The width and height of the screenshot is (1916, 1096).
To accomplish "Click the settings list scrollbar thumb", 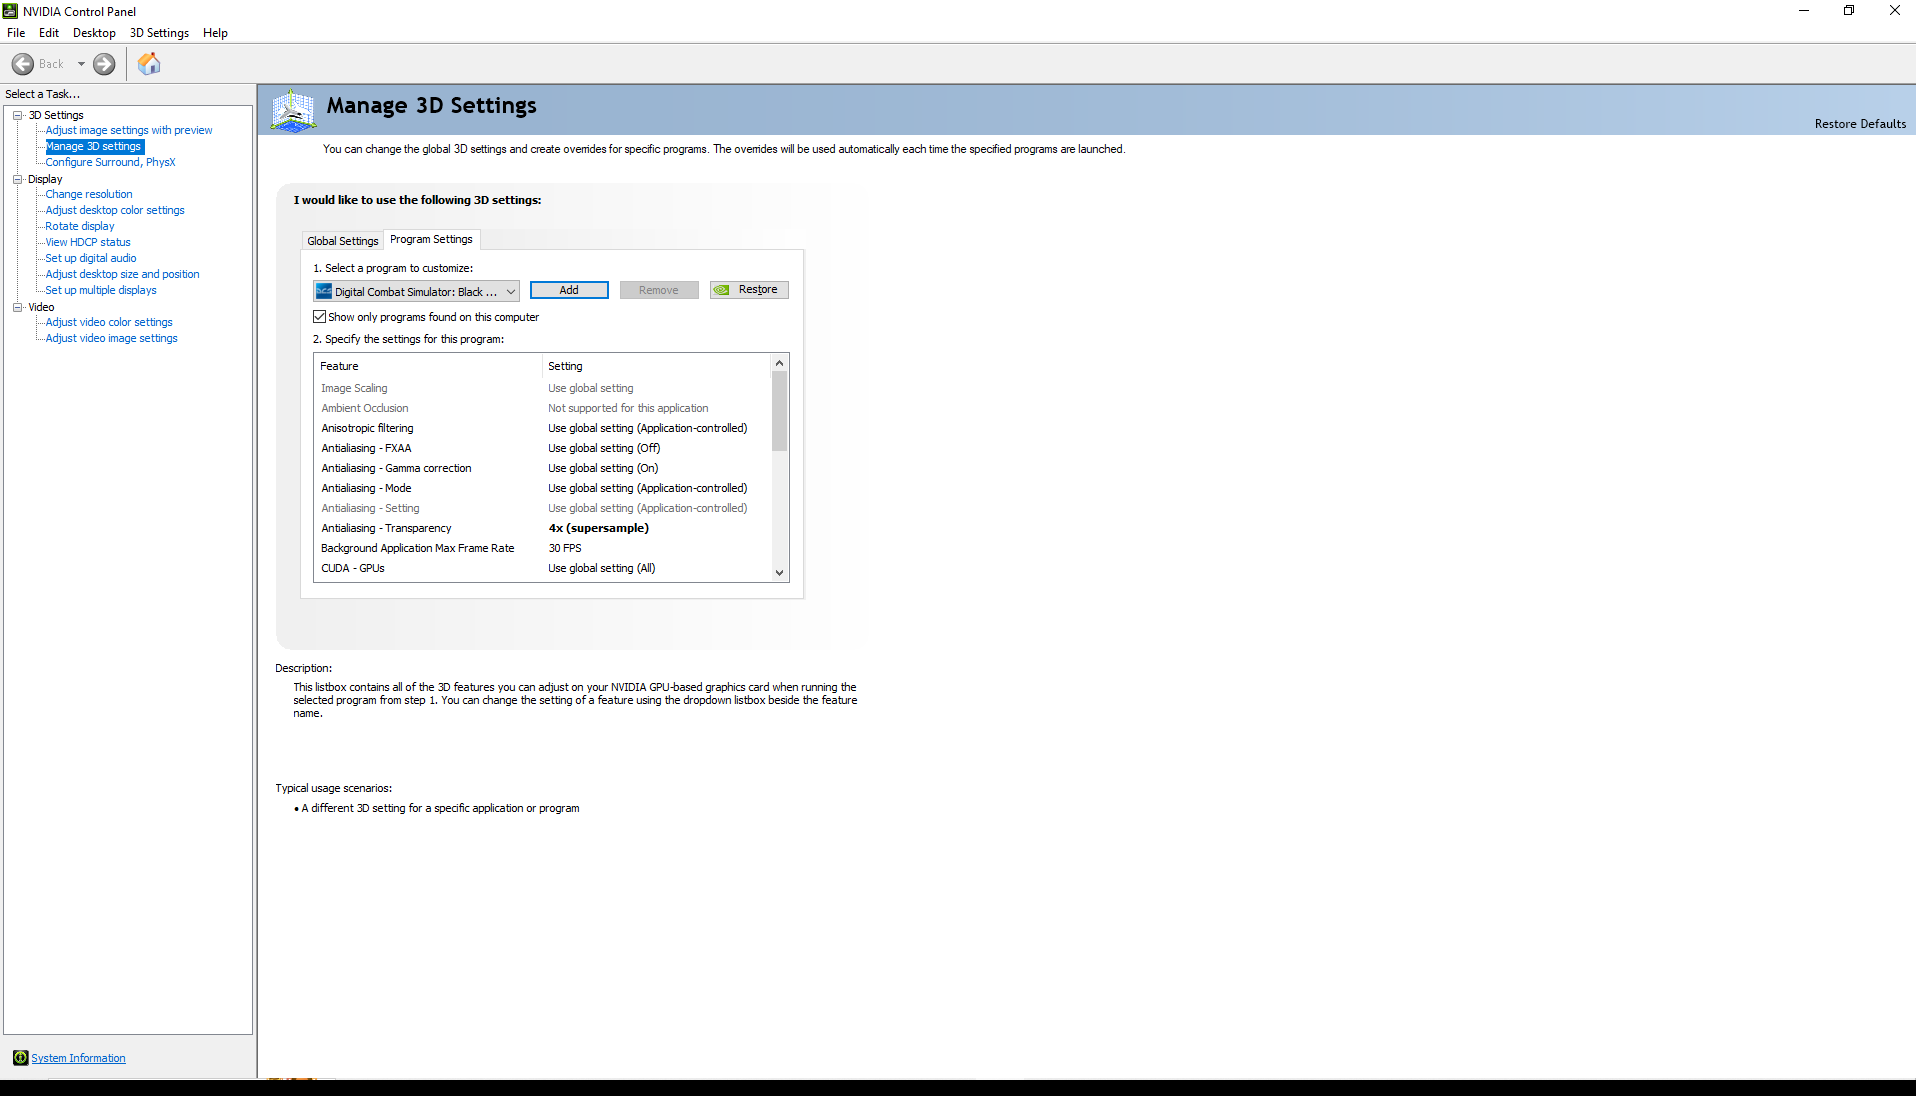I will [780, 412].
